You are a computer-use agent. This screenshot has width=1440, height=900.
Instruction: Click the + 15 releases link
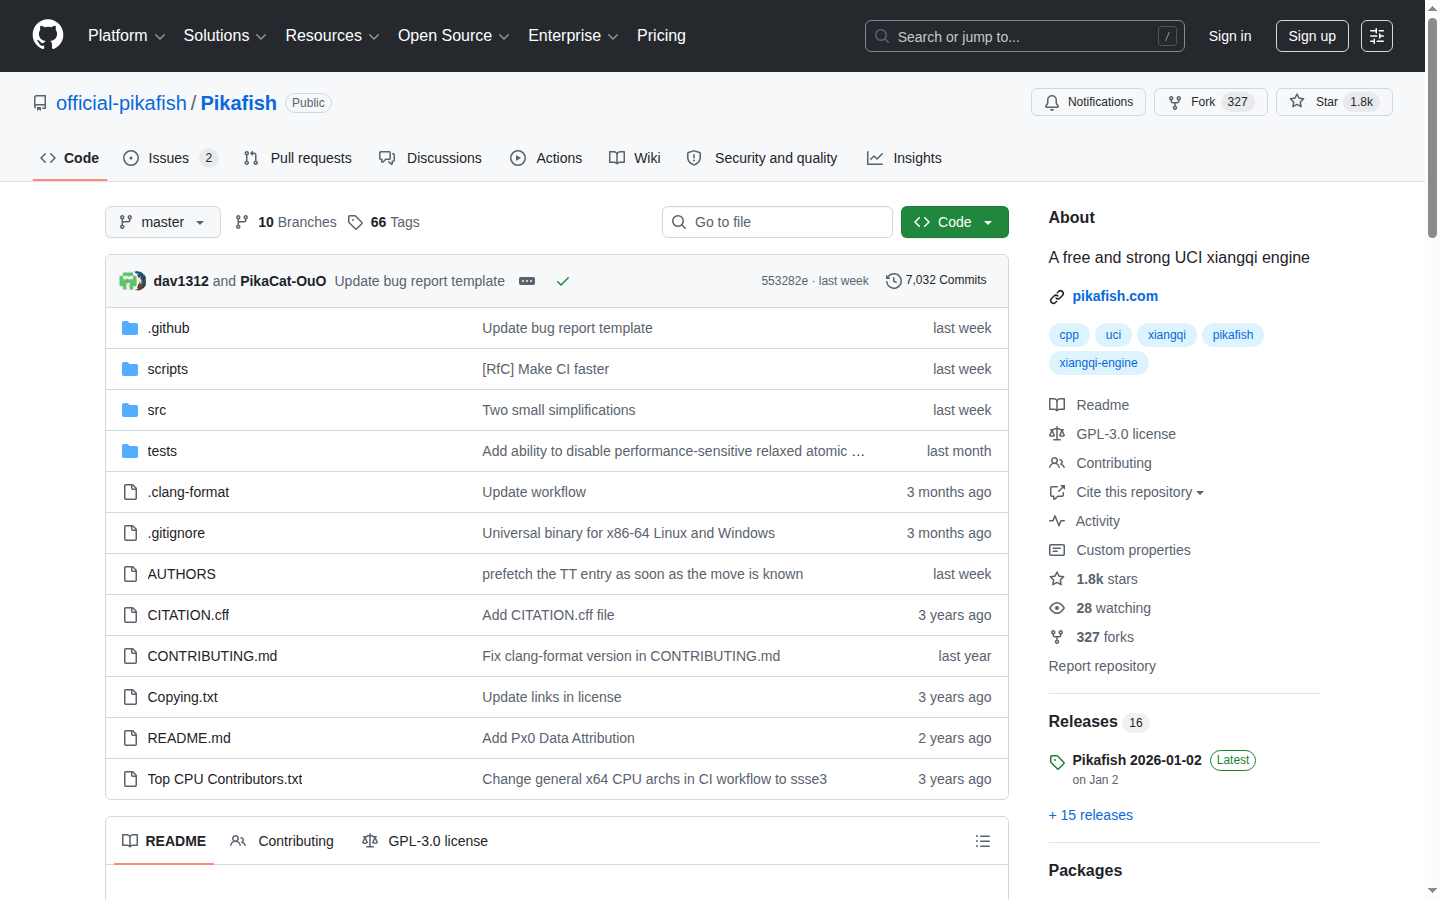coord(1091,815)
